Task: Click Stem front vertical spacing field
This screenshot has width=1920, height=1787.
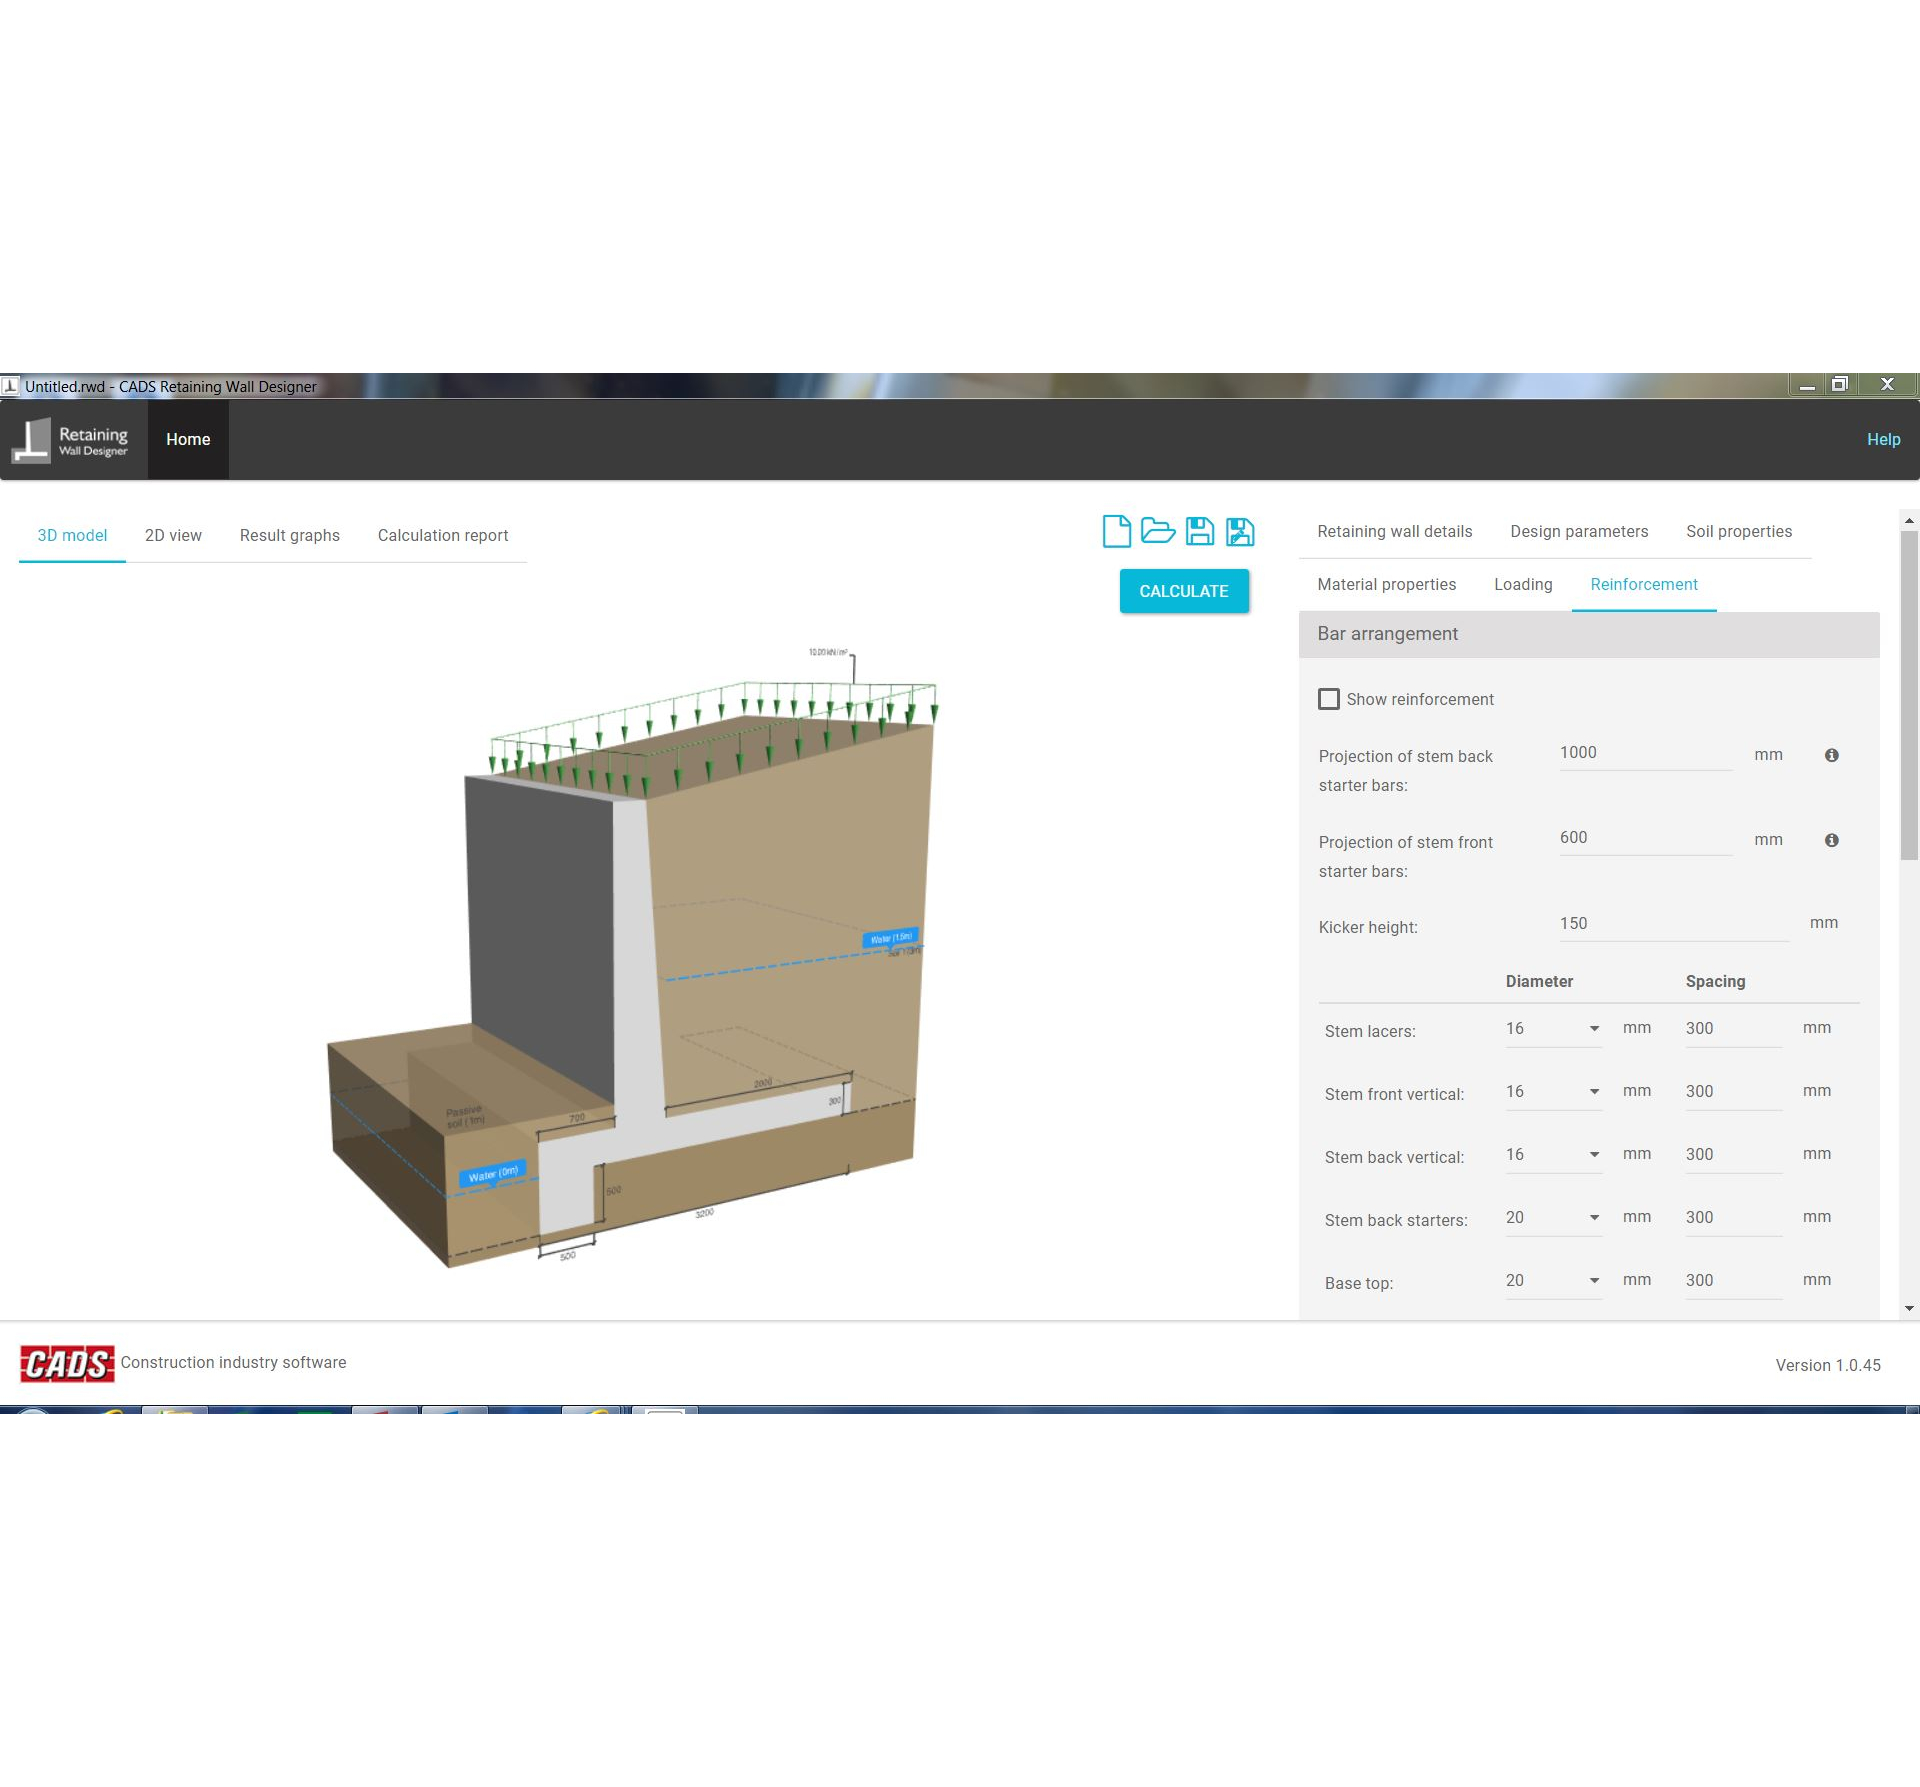Action: 1734,1092
